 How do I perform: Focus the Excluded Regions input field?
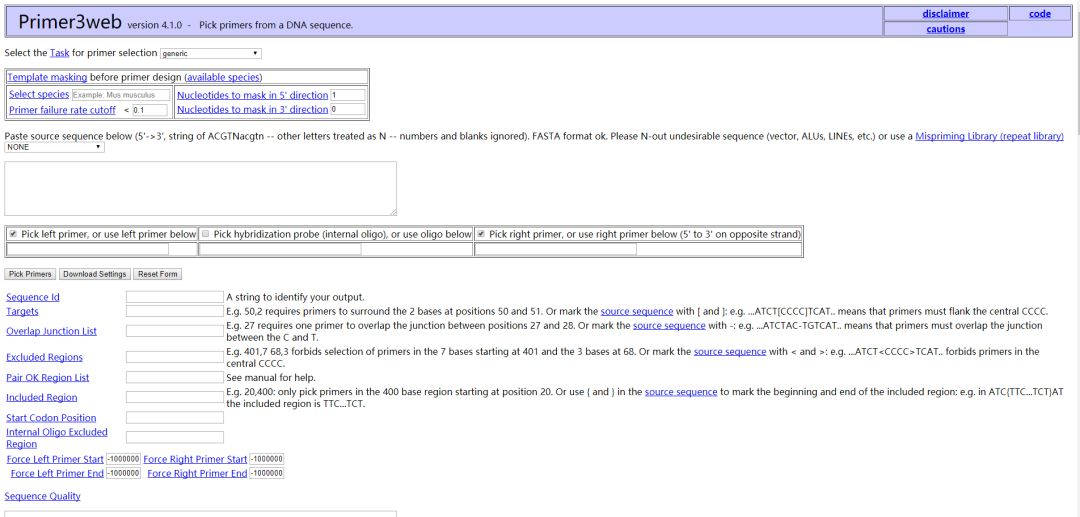[175, 357]
